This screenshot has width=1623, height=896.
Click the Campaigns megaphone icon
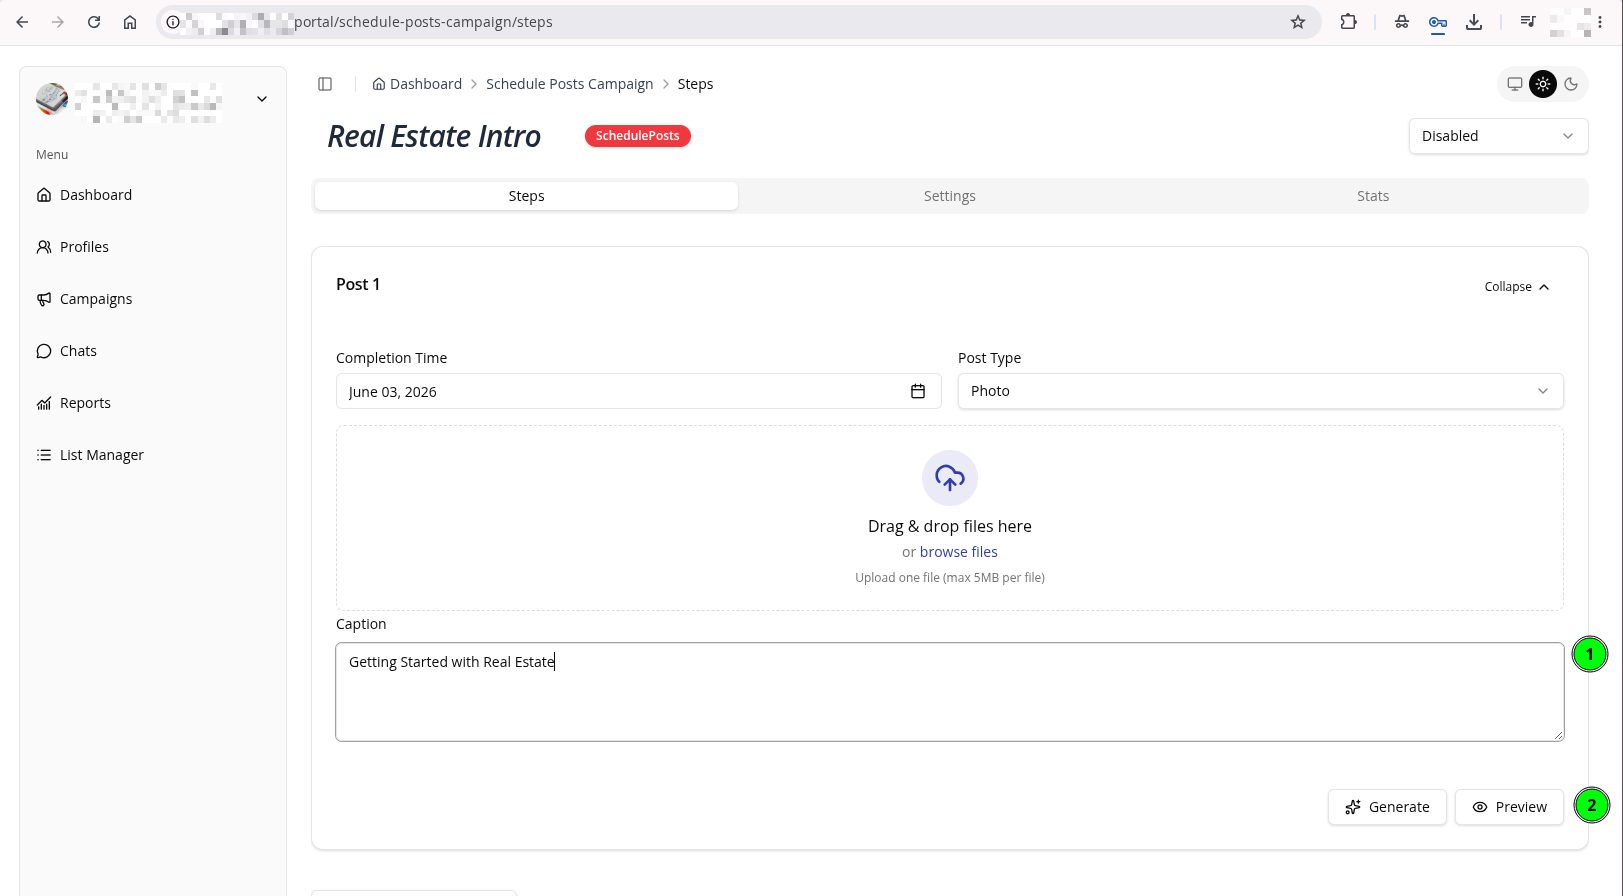point(44,299)
